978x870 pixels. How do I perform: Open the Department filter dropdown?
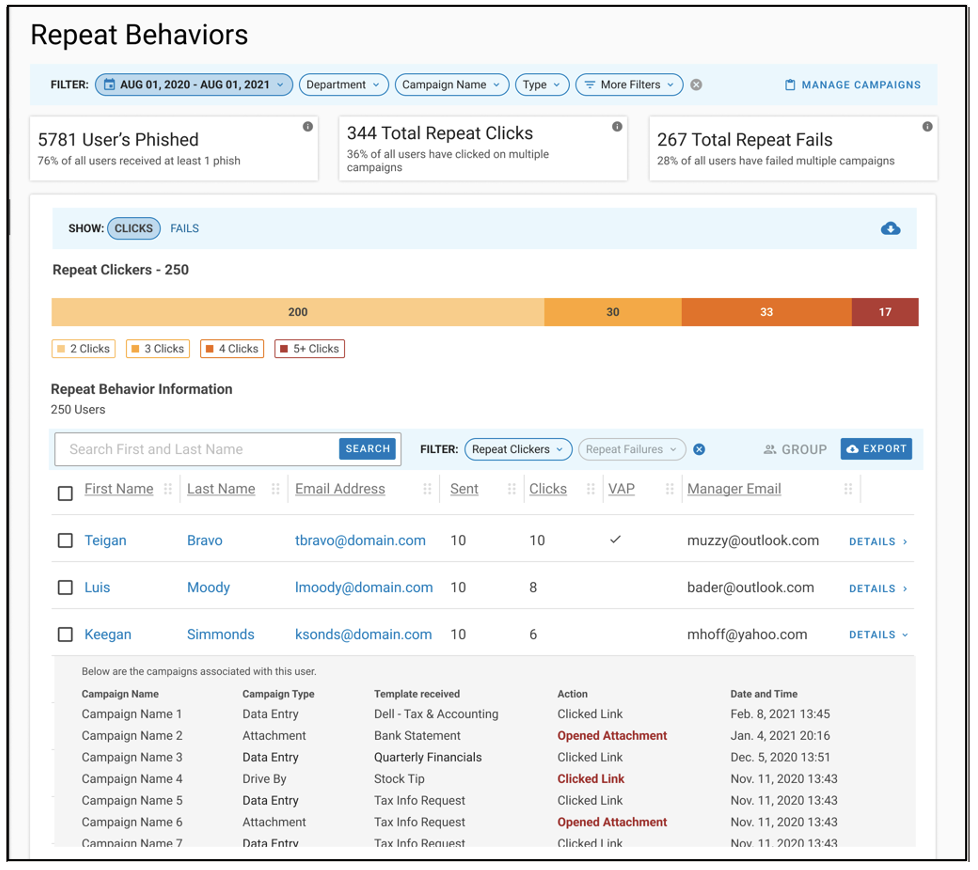[x=344, y=84]
